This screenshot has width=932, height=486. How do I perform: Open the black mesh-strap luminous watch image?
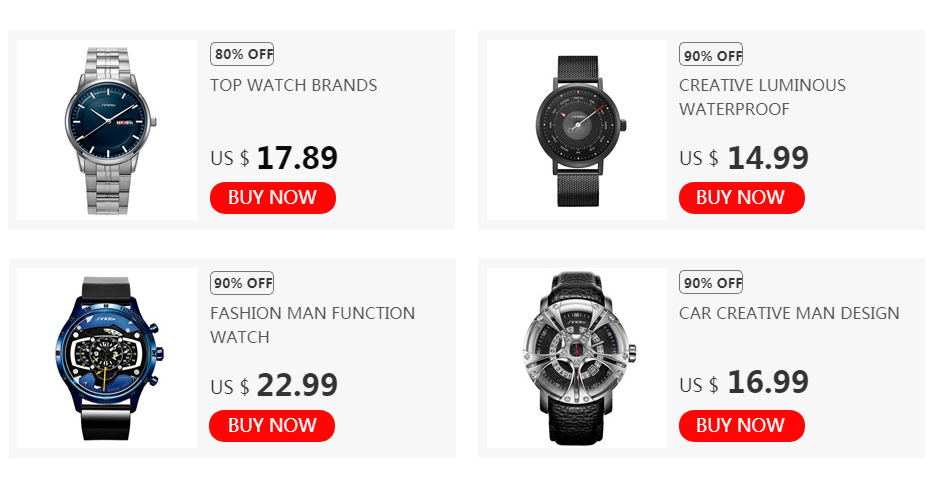coord(577,130)
